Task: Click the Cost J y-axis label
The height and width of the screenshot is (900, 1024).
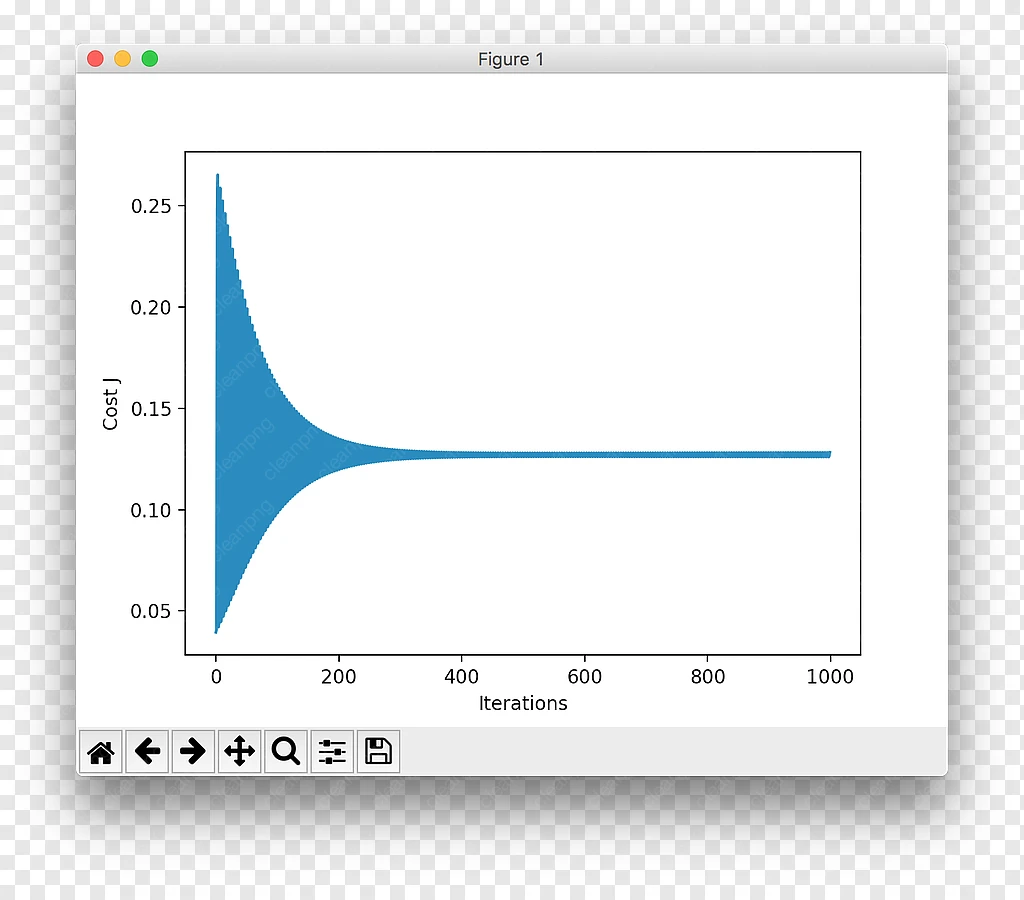Action: (x=110, y=404)
